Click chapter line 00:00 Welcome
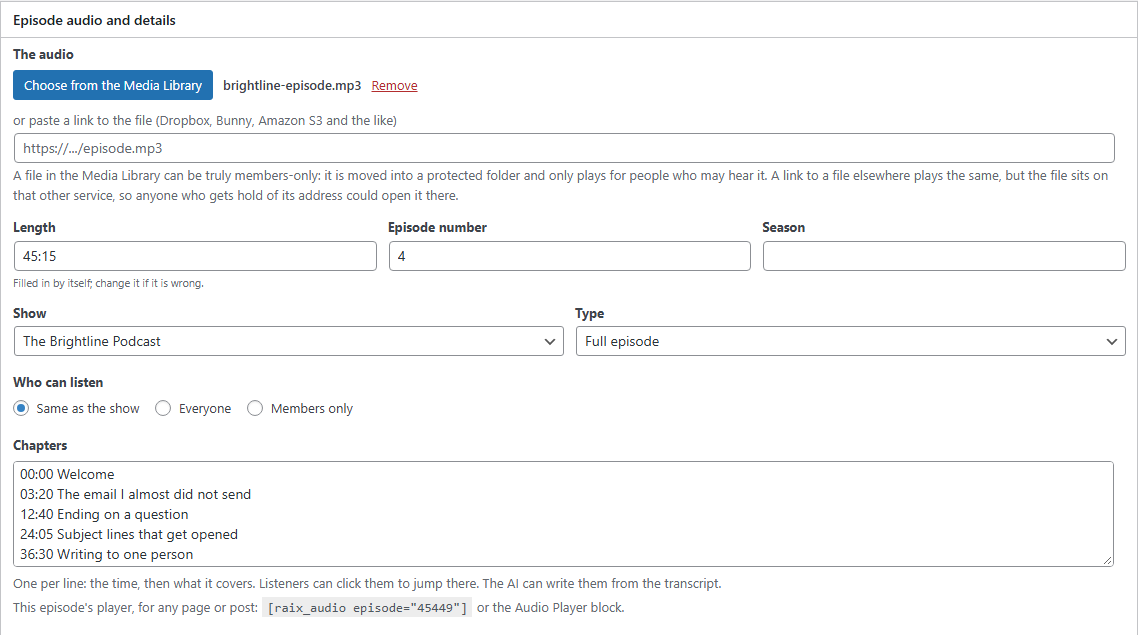Image resolution: width=1138 pixels, height=635 pixels. coord(67,475)
